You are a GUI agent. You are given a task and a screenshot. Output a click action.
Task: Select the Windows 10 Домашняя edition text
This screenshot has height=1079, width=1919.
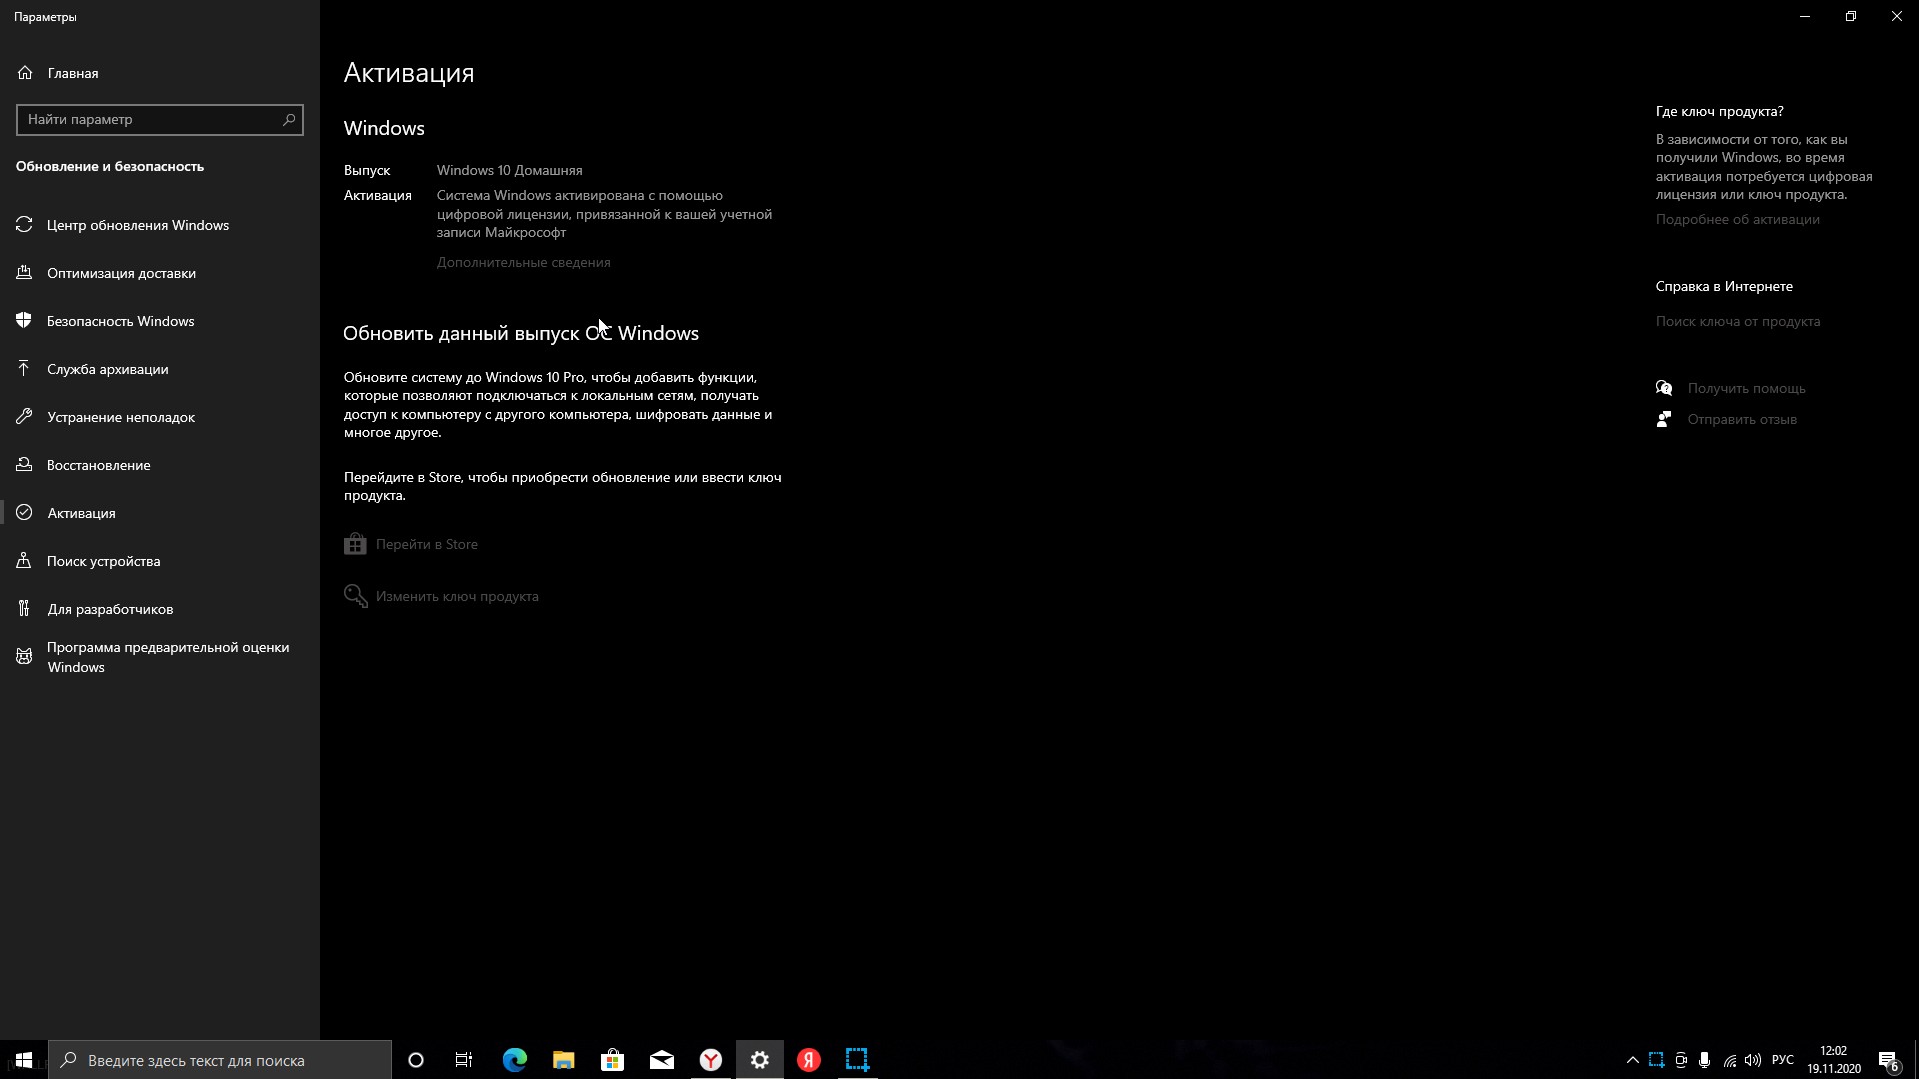click(x=509, y=170)
